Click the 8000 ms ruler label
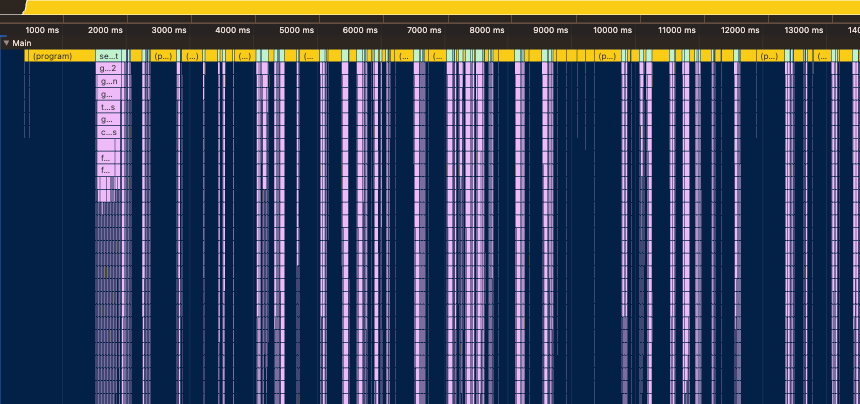 coord(486,31)
